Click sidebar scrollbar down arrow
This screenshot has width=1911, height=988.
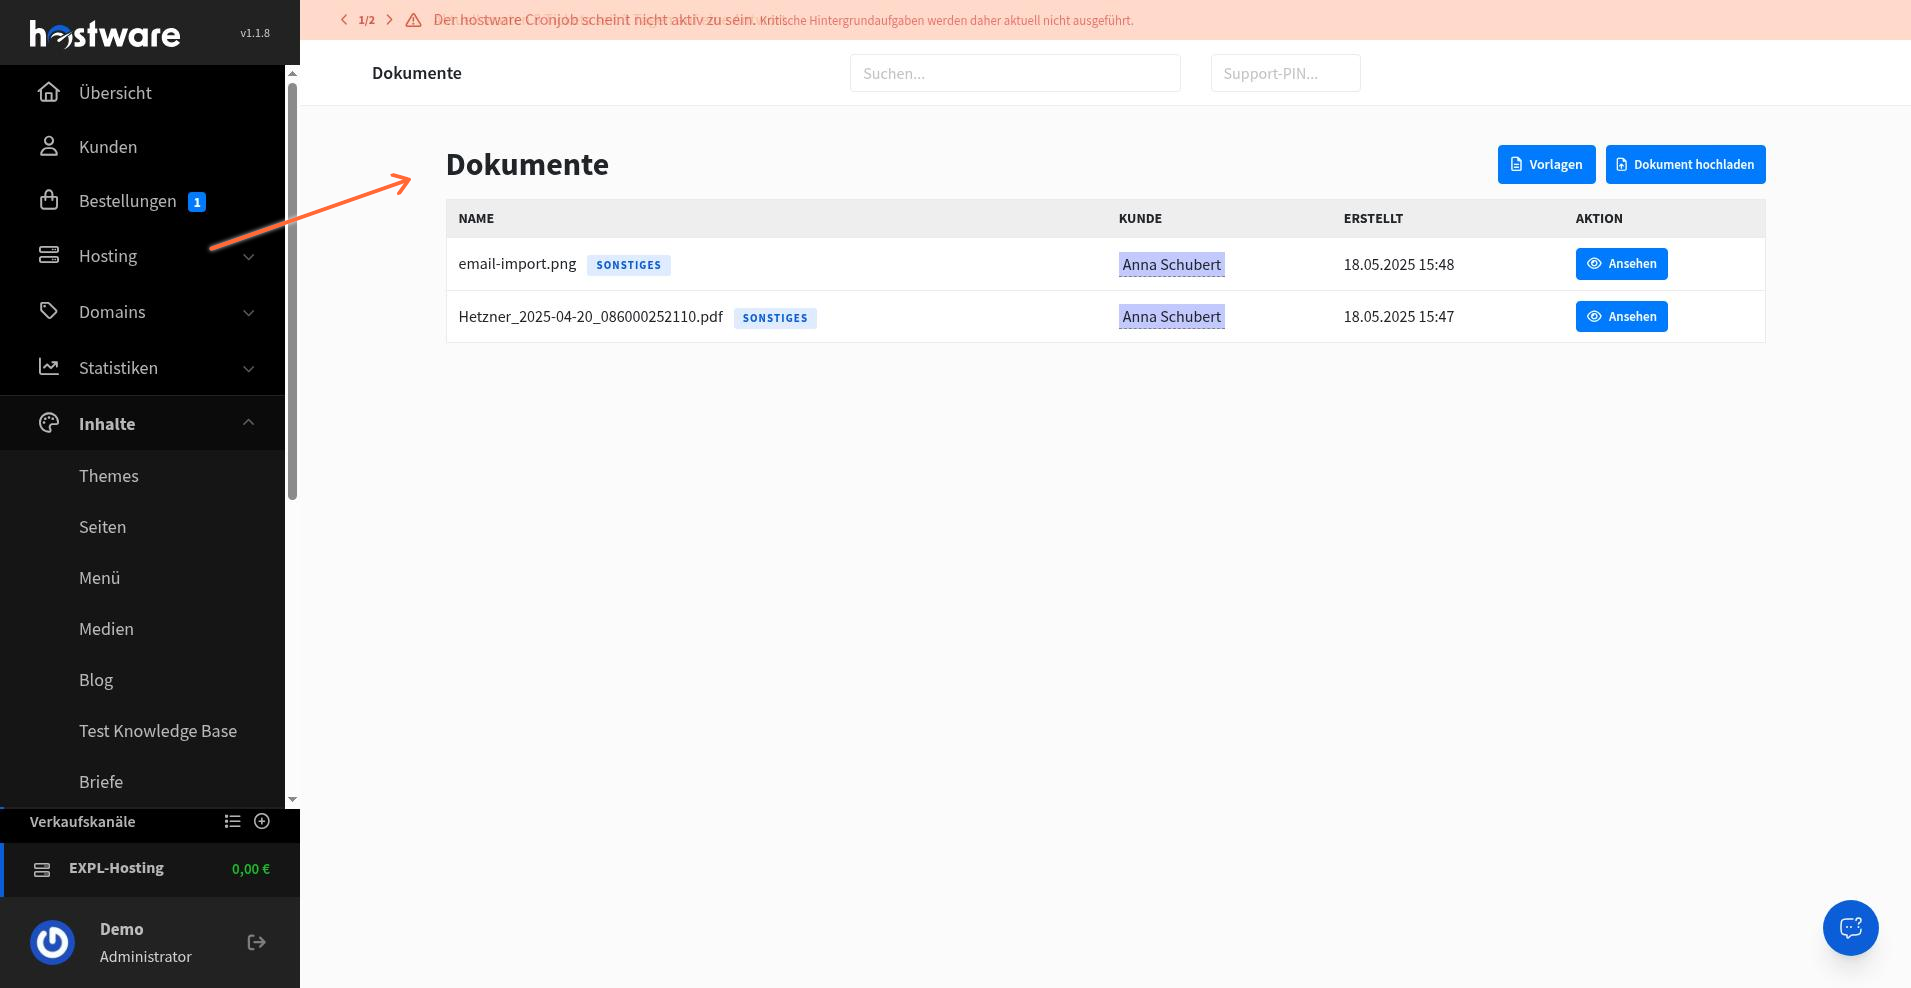(292, 800)
